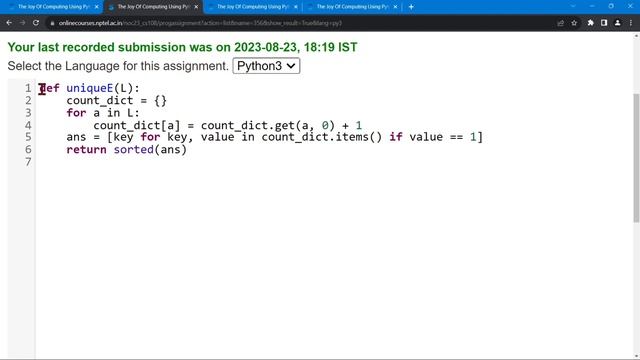The height and width of the screenshot is (360, 640).
Task: Click 'Select the Language' label text
Action: [x=118, y=66]
